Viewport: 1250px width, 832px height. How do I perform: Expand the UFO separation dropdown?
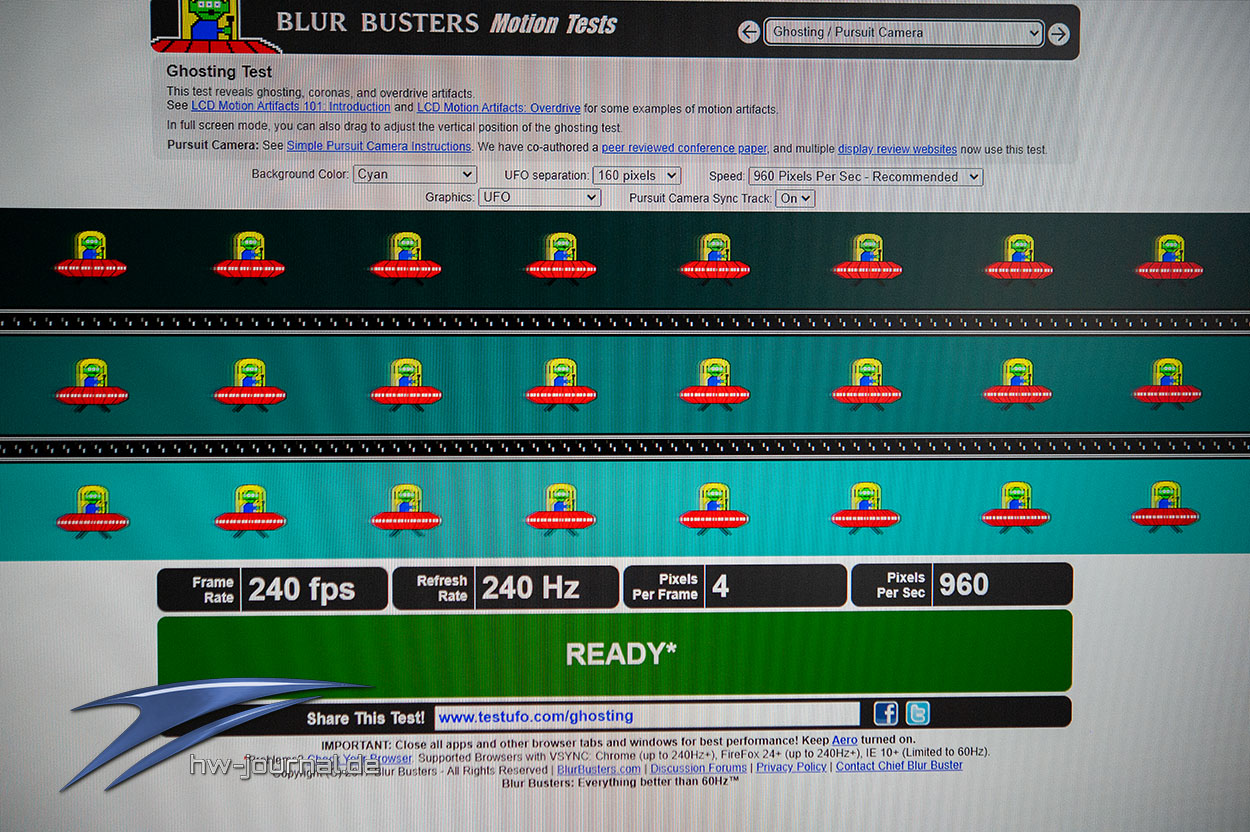pyautogui.click(x=637, y=176)
